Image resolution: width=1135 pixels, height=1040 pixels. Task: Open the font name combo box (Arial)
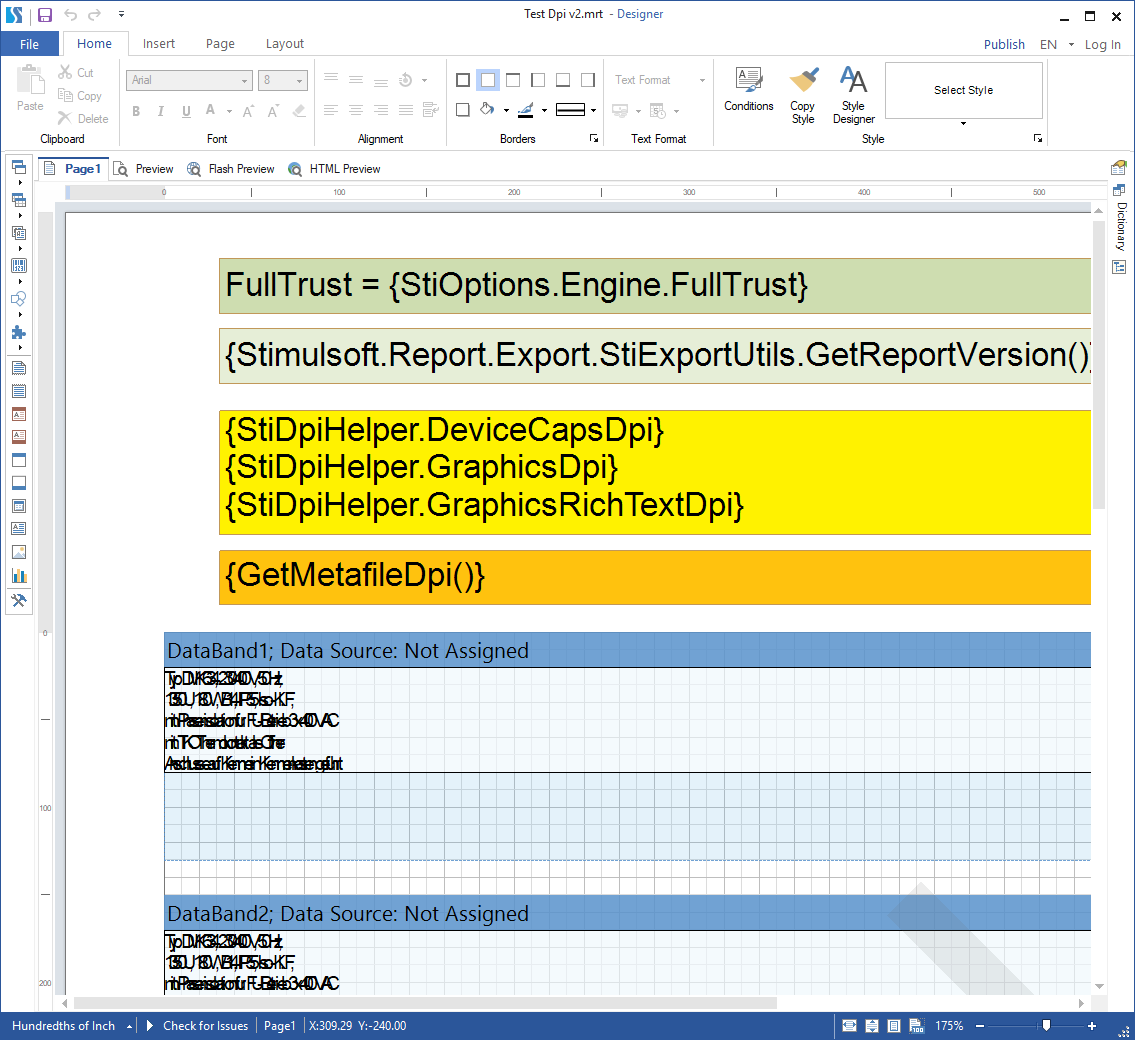[x=190, y=80]
